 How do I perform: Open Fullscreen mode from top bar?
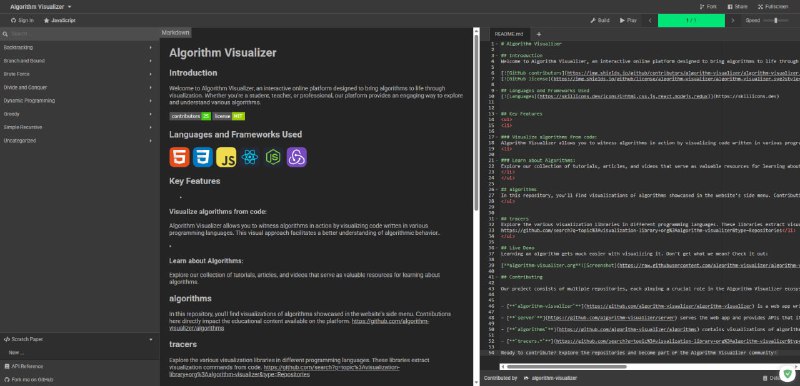coord(773,7)
